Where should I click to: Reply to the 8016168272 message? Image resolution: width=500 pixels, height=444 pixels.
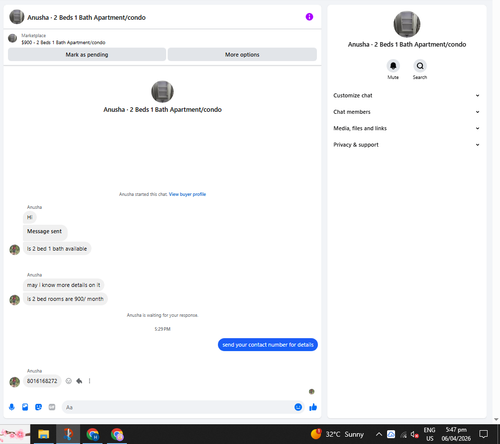click(x=79, y=381)
